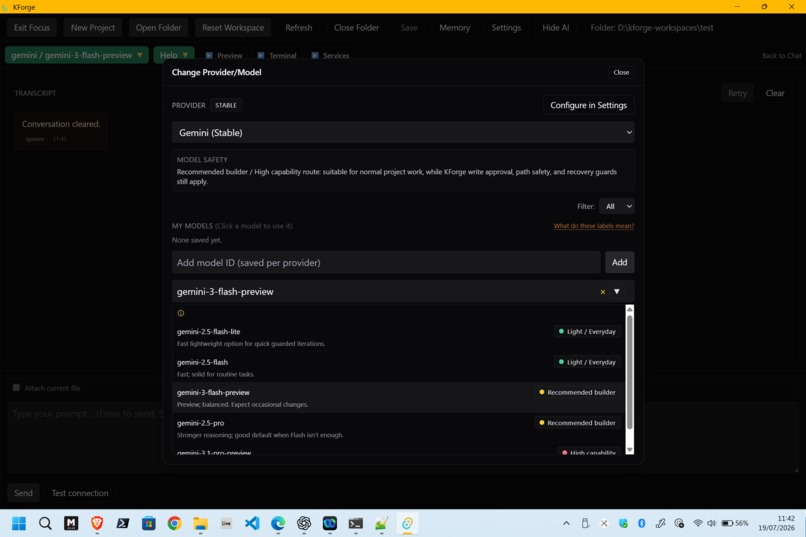The height and width of the screenshot is (537, 806).
Task: Clear the model field with the yellow x icon
Action: [602, 292]
